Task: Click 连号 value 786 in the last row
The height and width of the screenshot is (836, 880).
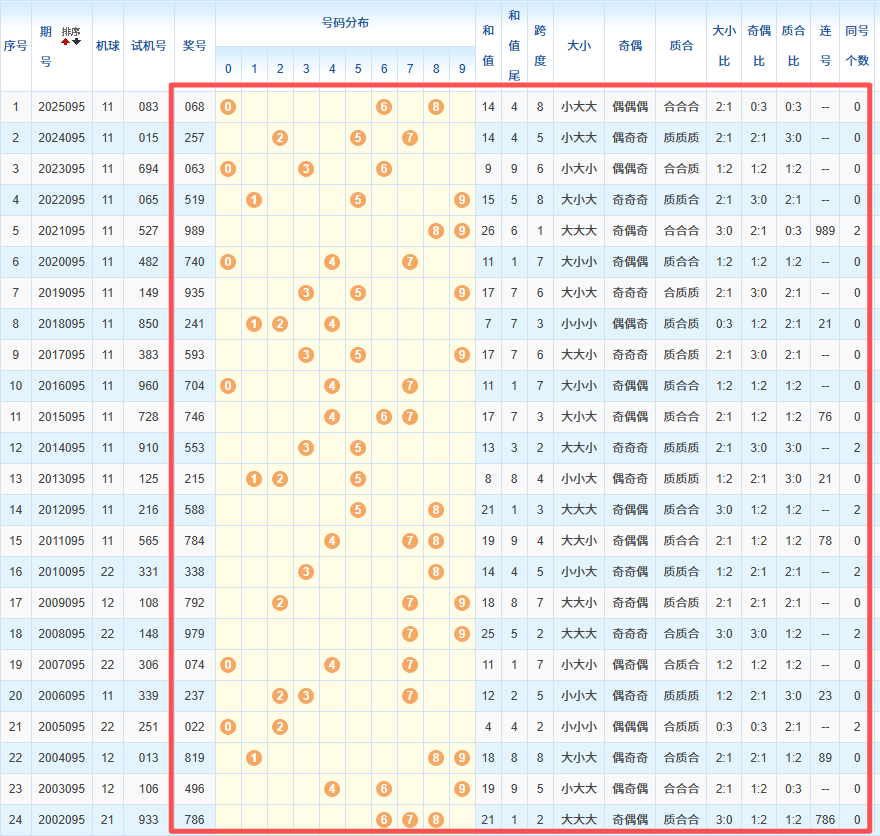Action: (826, 819)
